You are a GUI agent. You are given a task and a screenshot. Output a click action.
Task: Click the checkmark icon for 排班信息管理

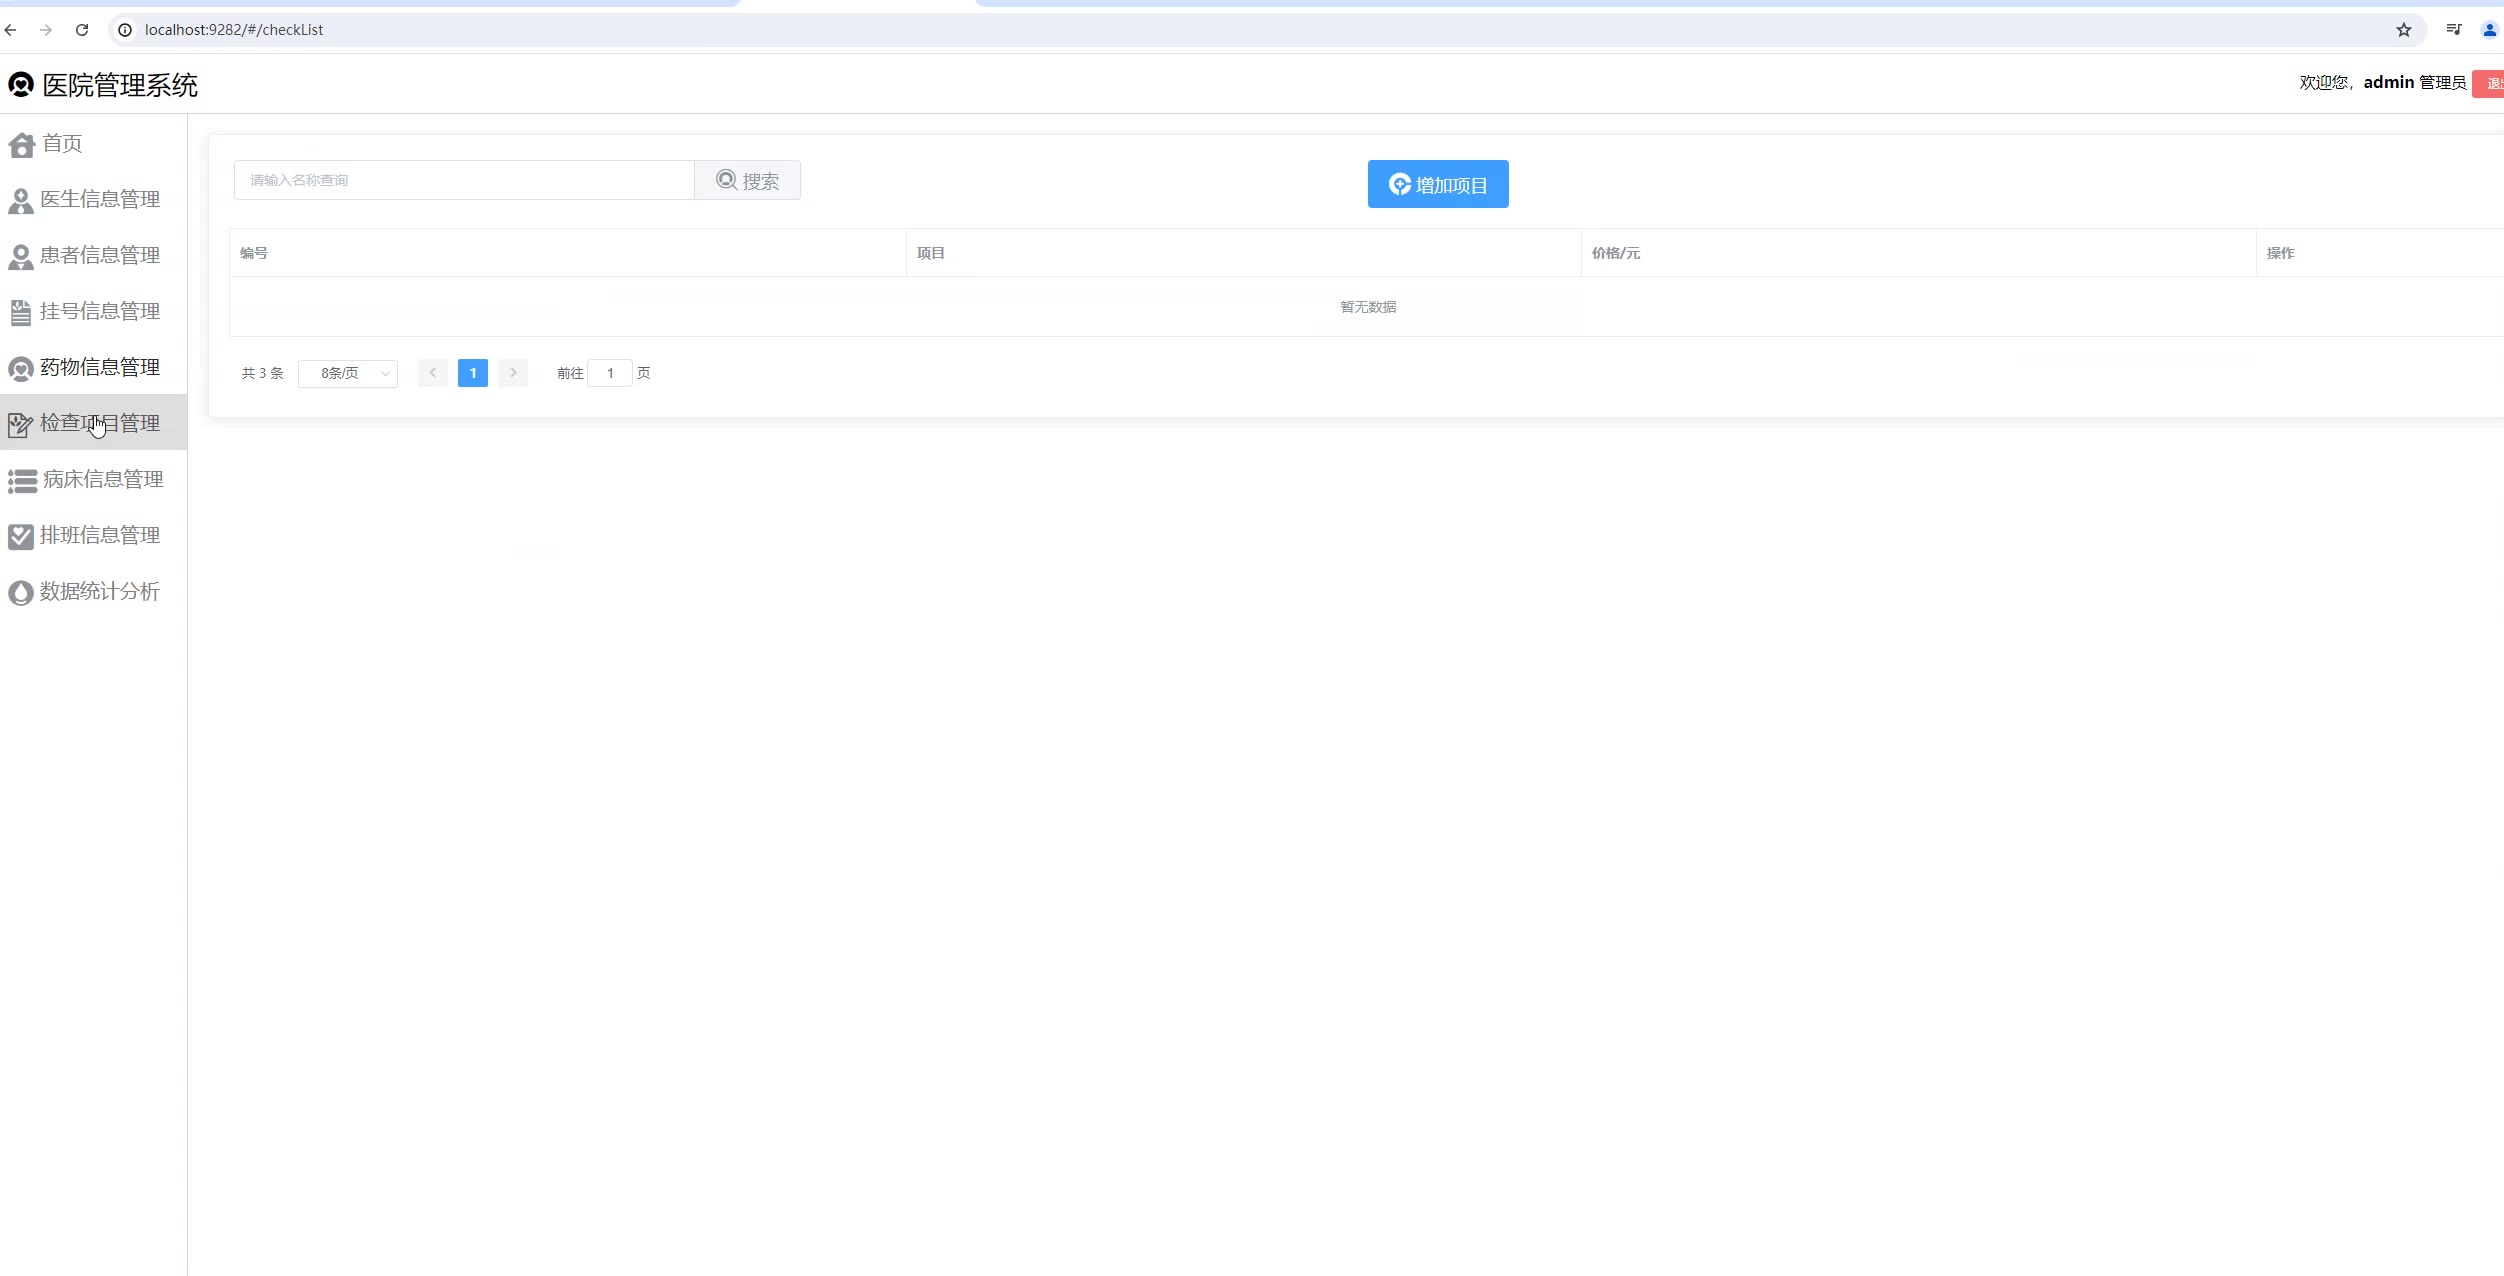[x=20, y=537]
